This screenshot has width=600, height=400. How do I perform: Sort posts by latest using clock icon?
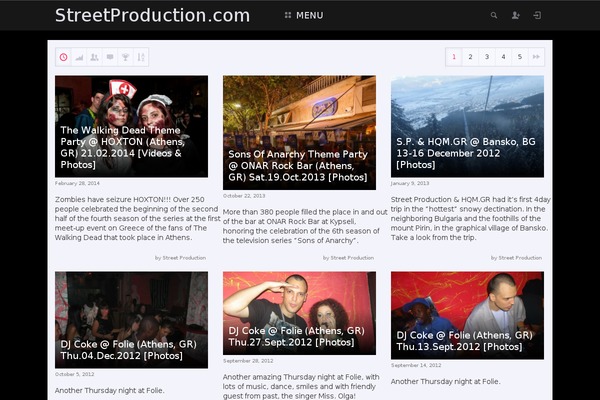coord(64,57)
